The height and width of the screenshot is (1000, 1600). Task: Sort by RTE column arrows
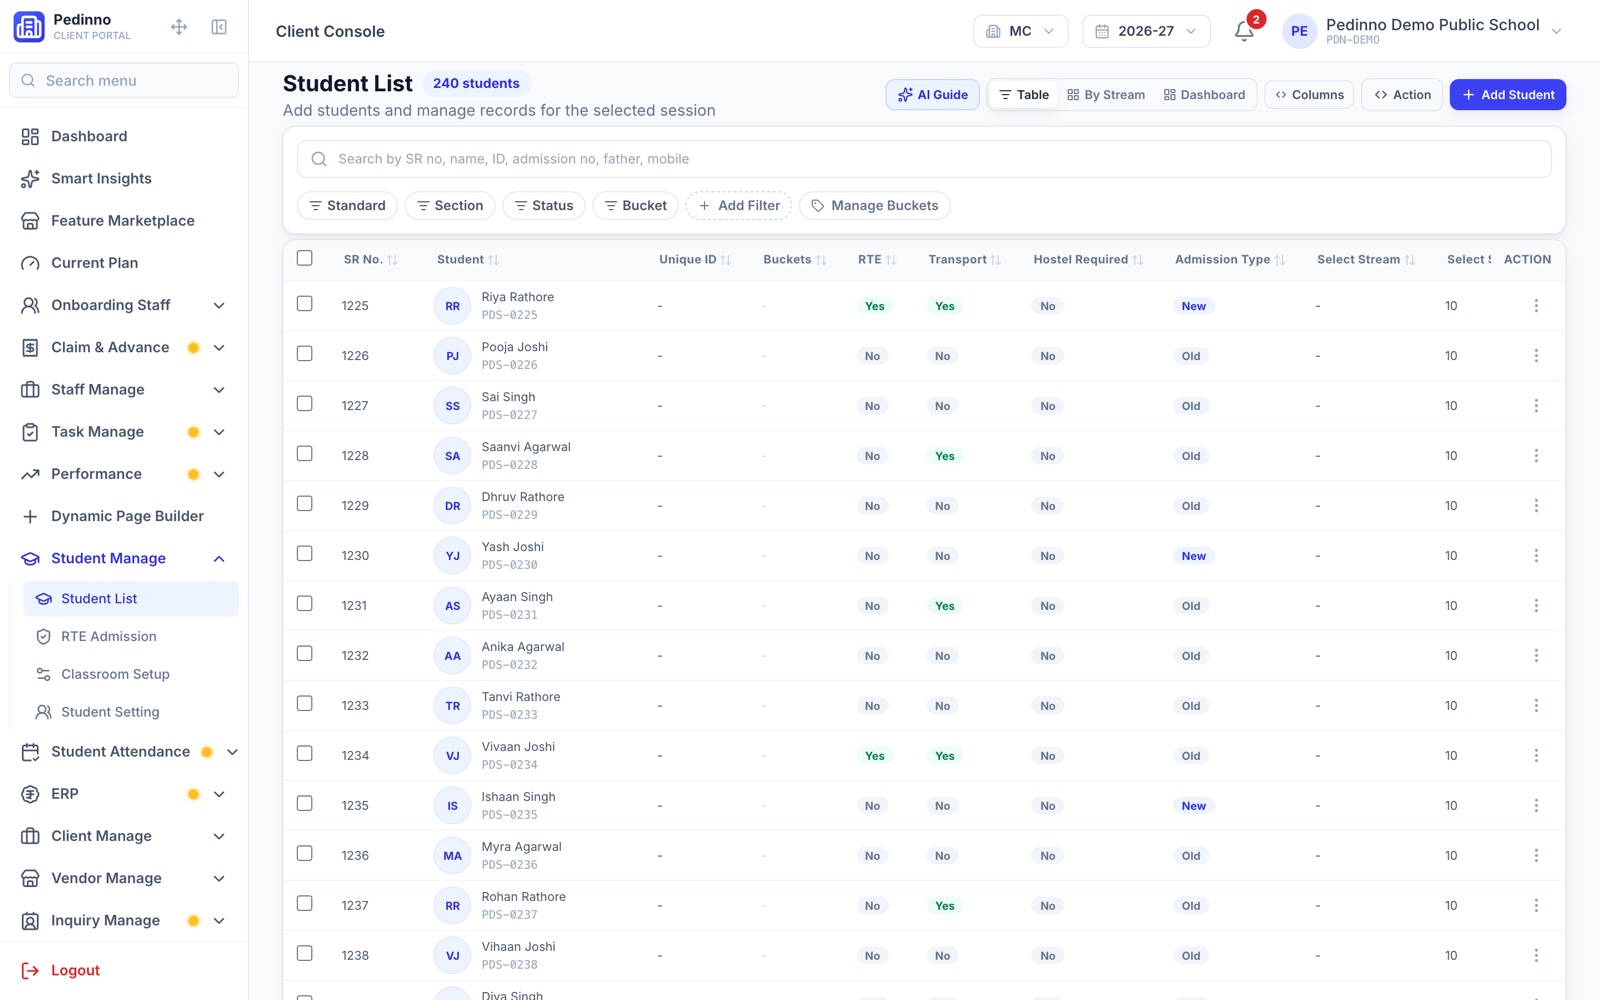click(x=891, y=260)
